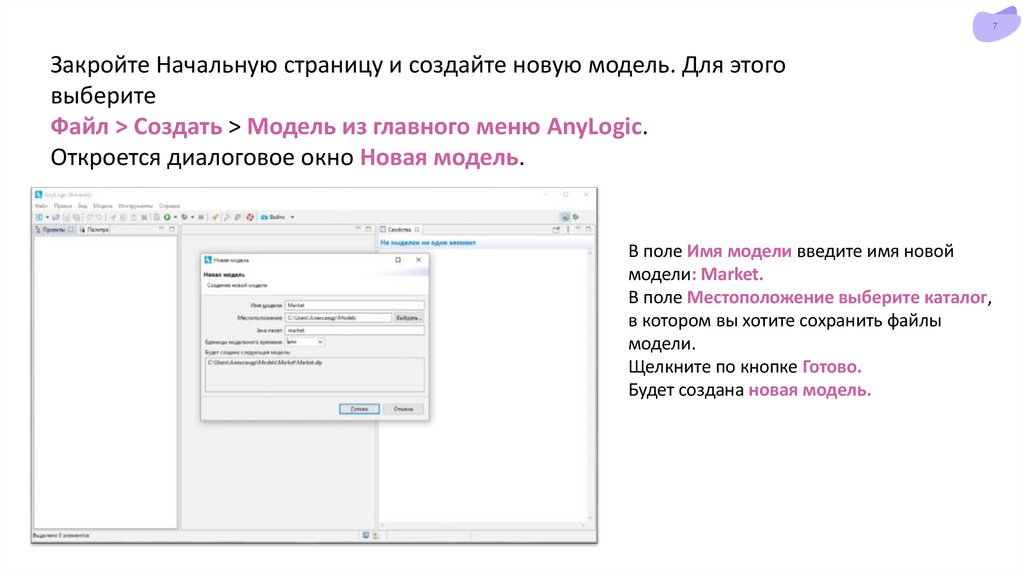Open the Инструменты menu
This screenshot has height=574, width=1024.
[136, 206]
